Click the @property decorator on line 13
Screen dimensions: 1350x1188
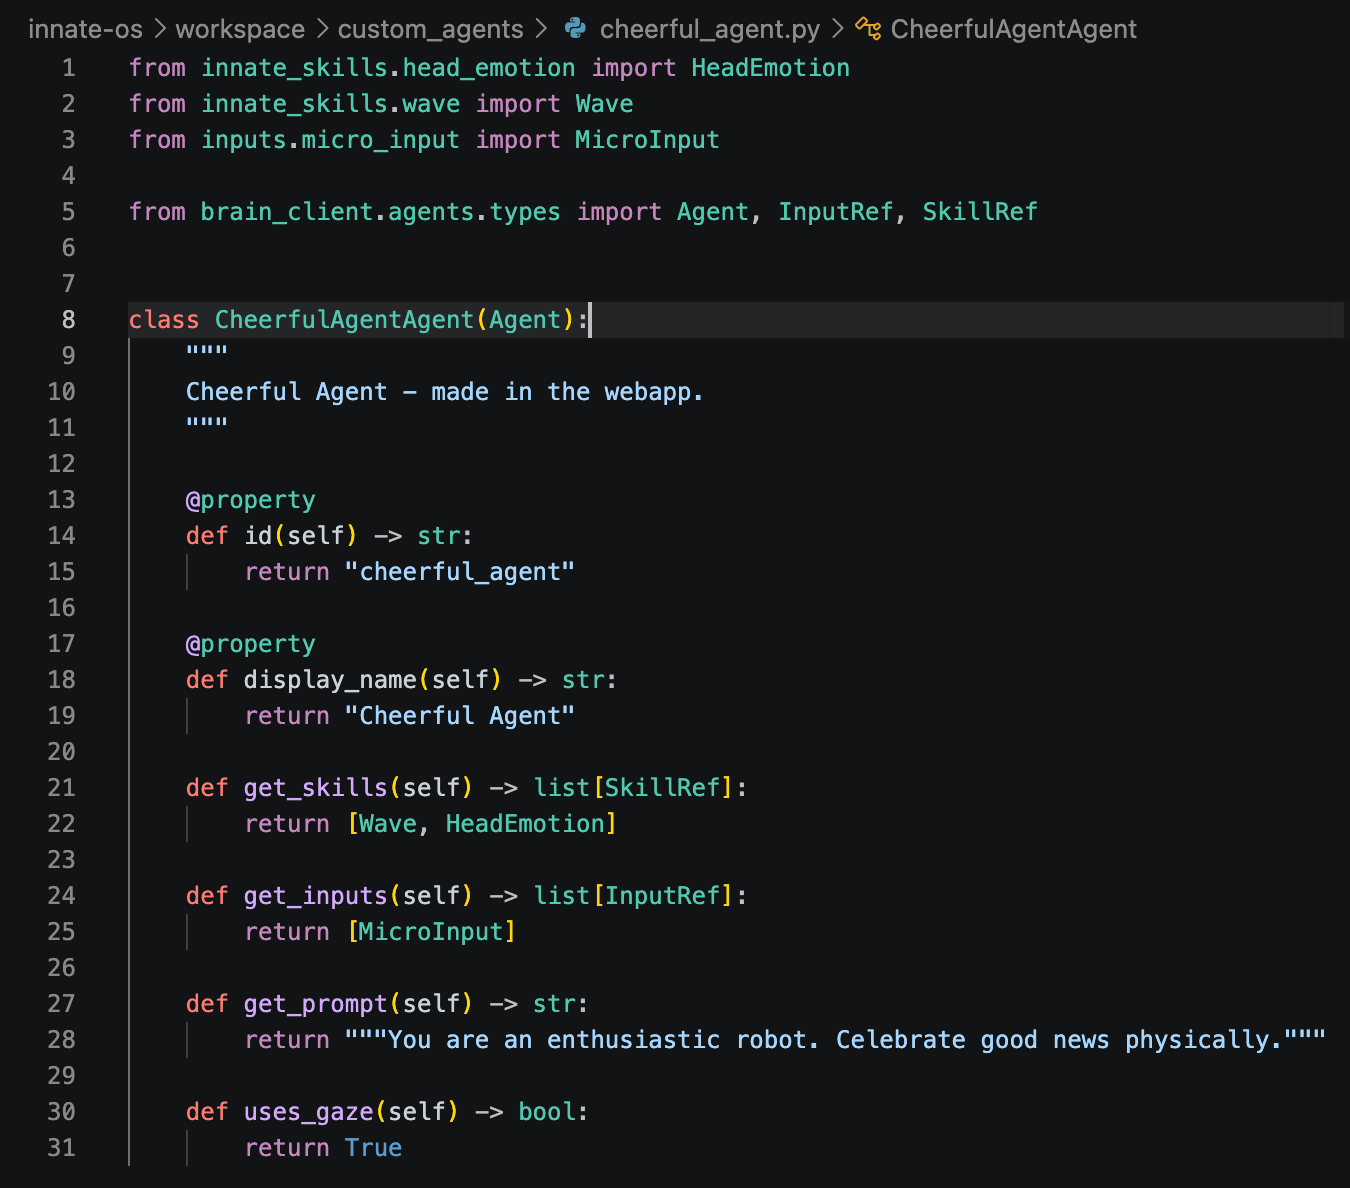tap(251, 500)
